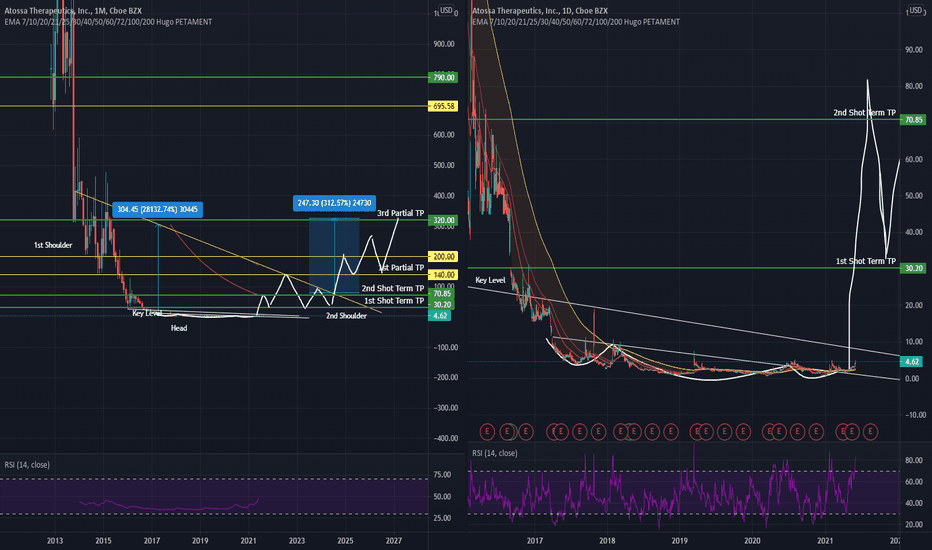Image resolution: width=932 pixels, height=550 pixels.
Task: Click the '1st Shoulder' annotation
Action: 53,245
